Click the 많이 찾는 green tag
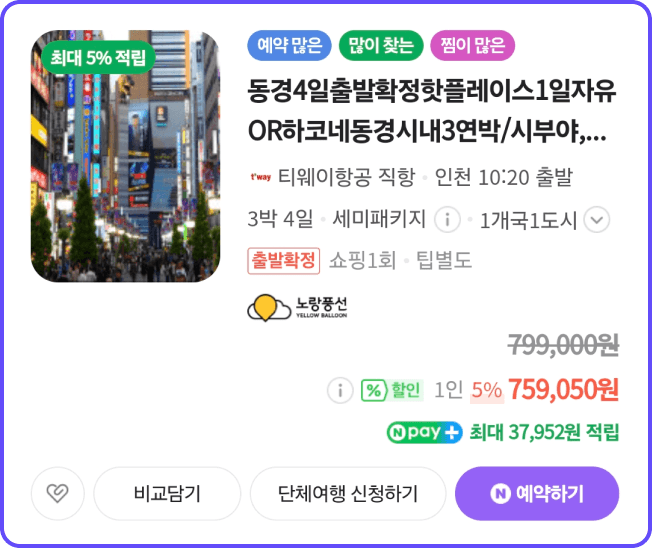 pos(381,45)
